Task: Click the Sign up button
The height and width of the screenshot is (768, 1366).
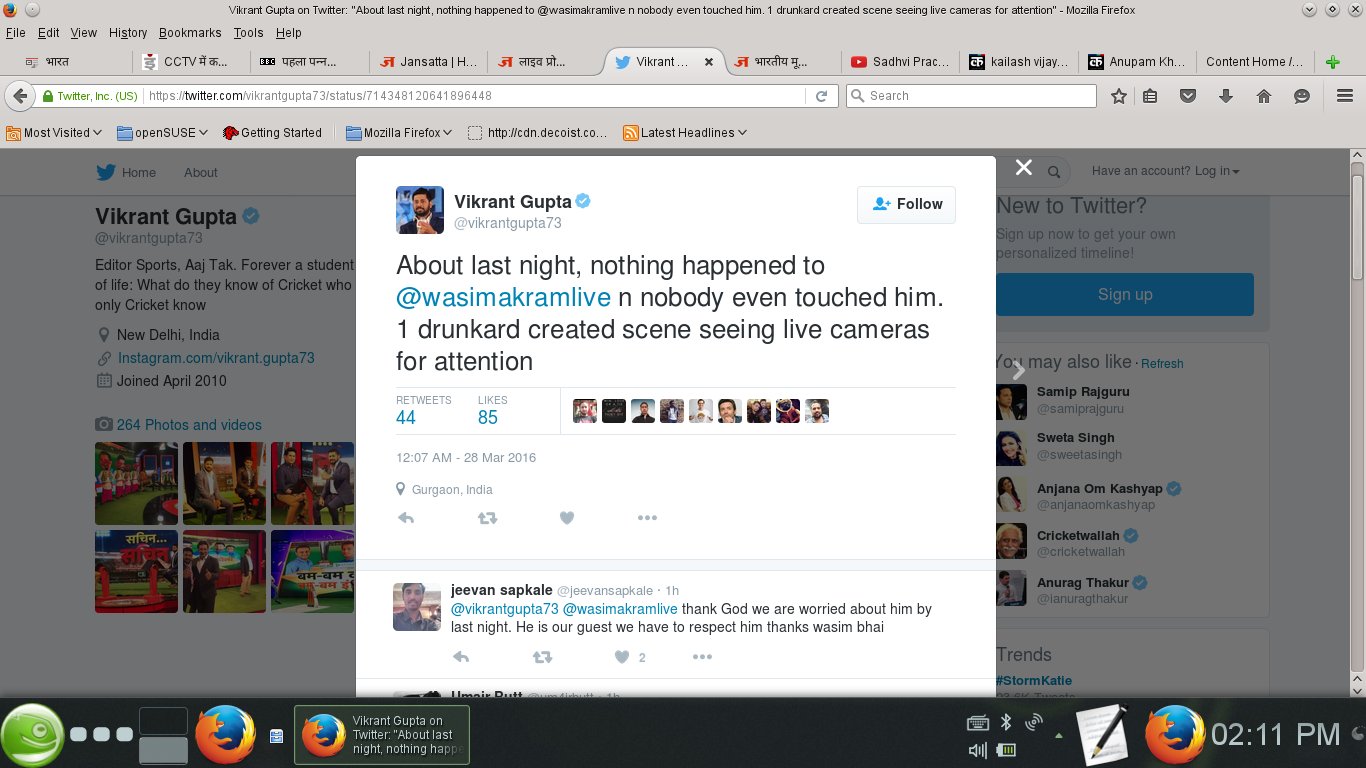Action: pyautogui.click(x=1125, y=294)
